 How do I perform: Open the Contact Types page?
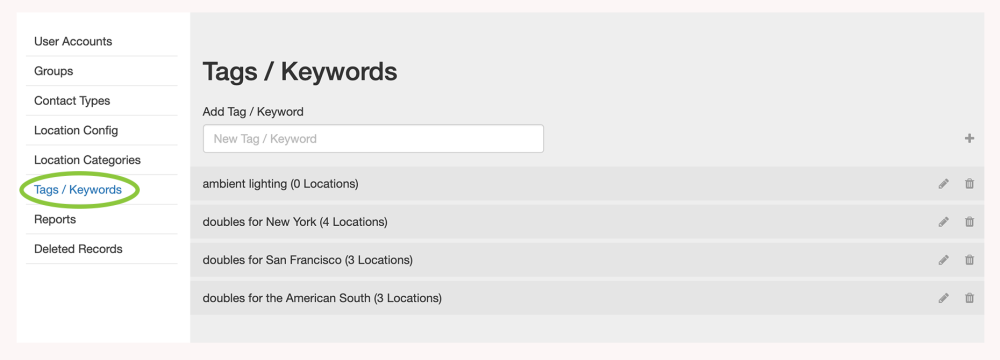click(x=72, y=101)
